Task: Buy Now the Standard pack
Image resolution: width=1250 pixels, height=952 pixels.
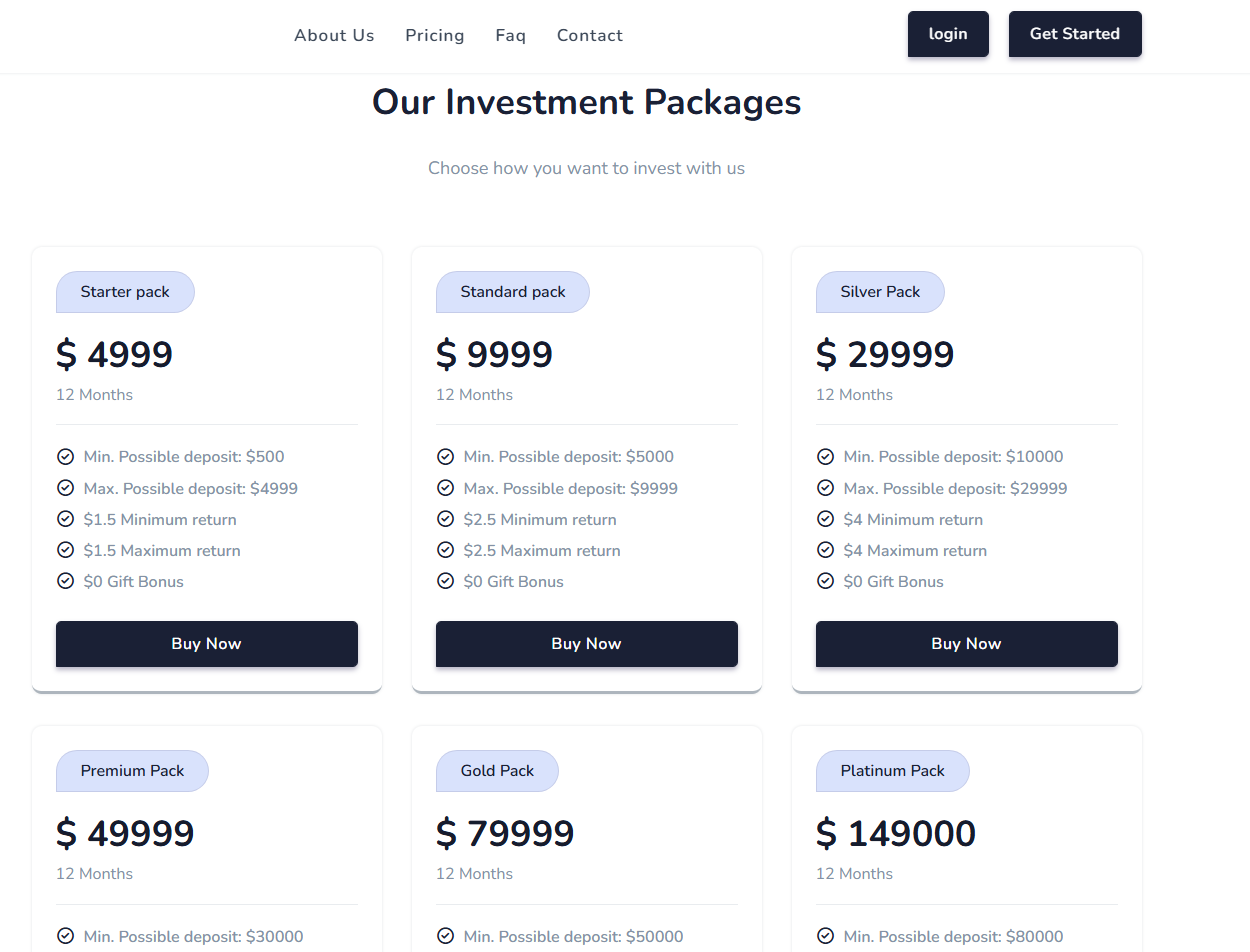Action: click(x=587, y=644)
